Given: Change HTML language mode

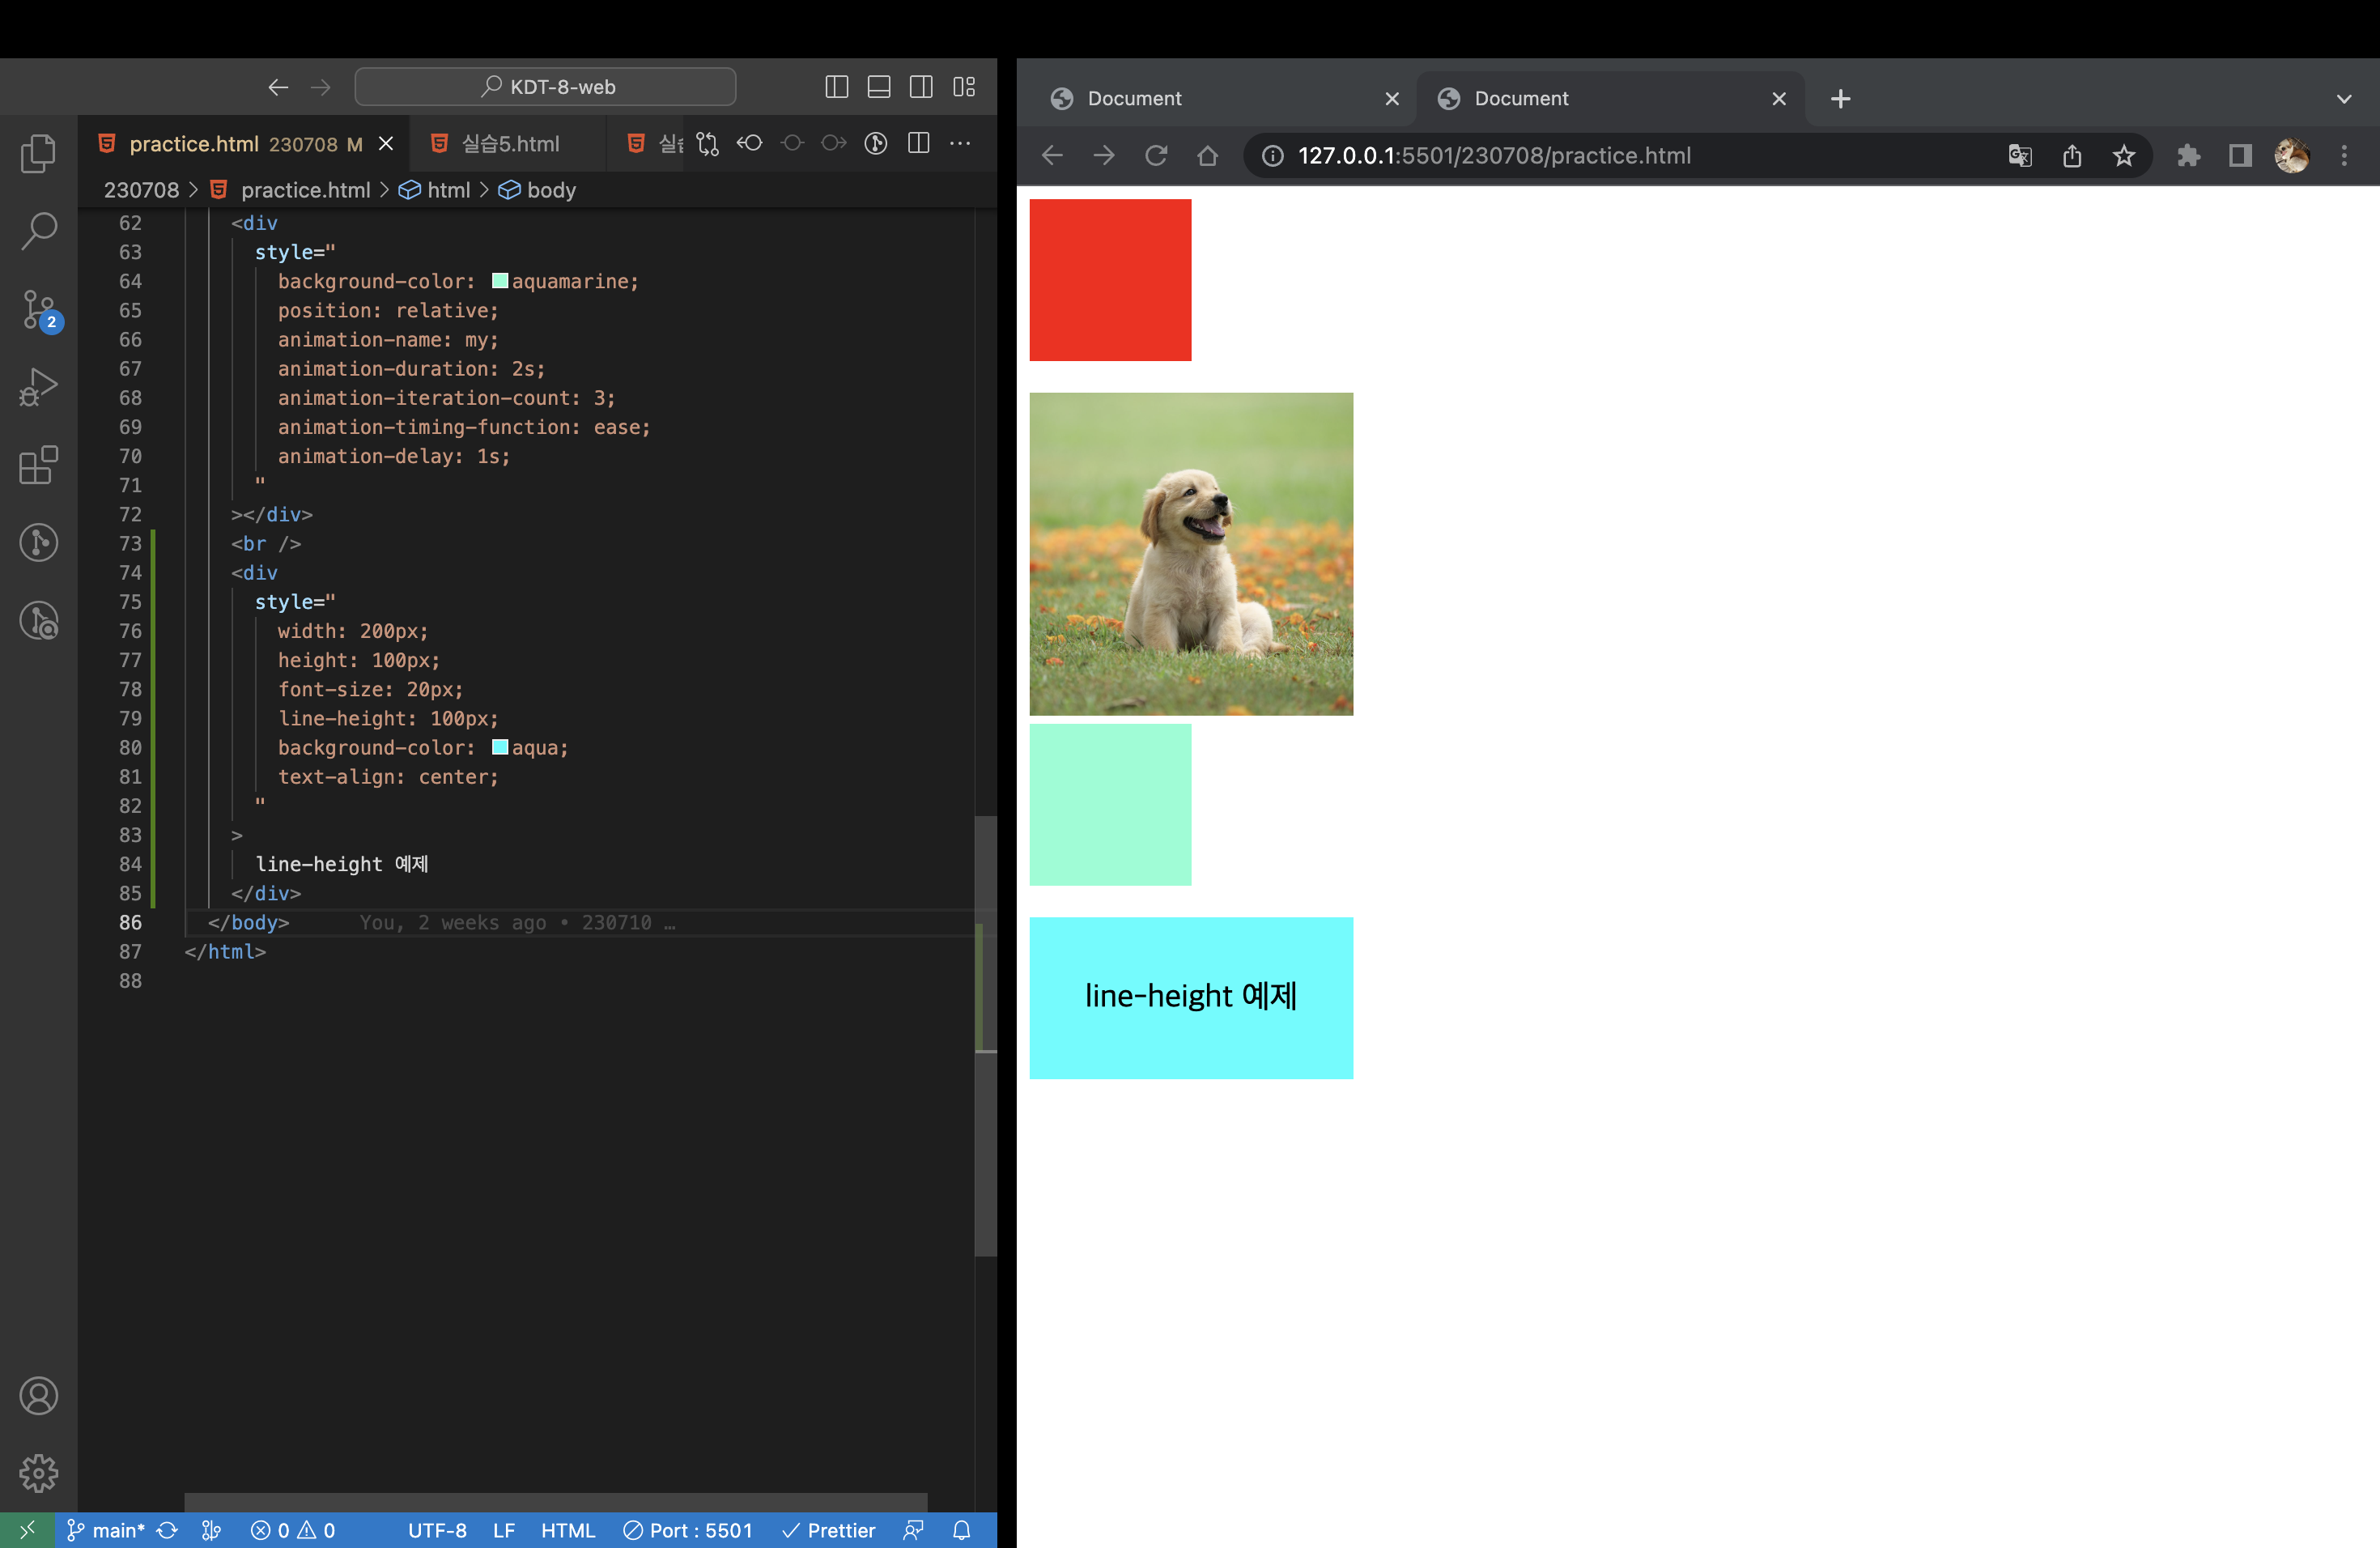Looking at the screenshot, I should [x=568, y=1530].
